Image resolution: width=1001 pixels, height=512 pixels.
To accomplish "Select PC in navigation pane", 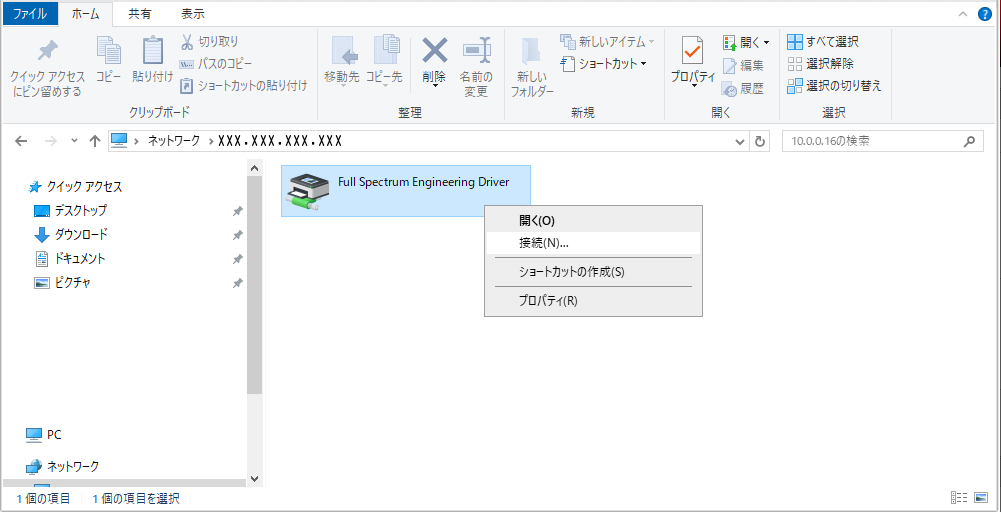I will point(43,435).
